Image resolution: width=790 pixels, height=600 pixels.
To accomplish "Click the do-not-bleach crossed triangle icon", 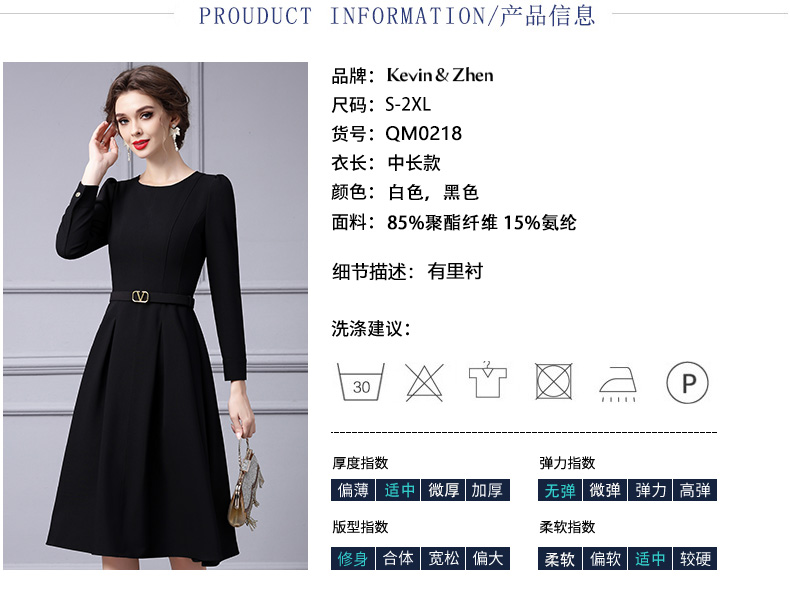I will (x=424, y=382).
